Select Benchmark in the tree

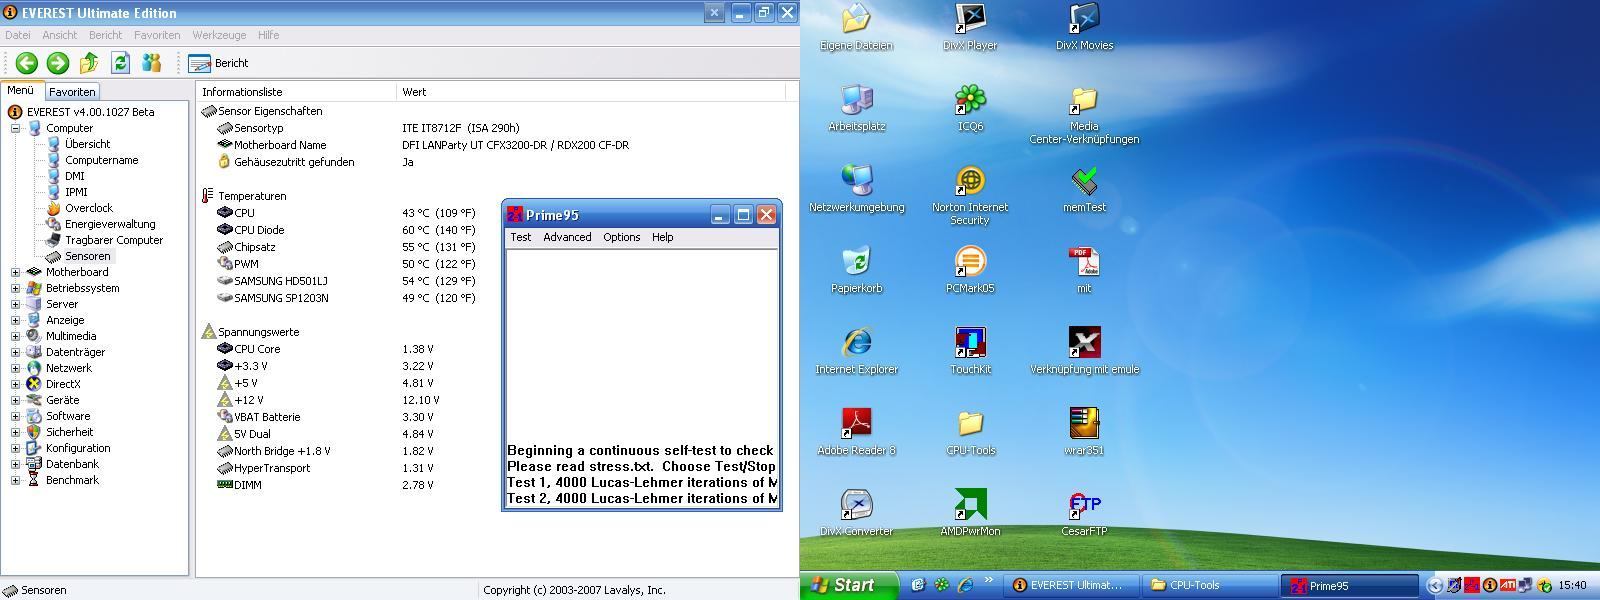[x=72, y=480]
